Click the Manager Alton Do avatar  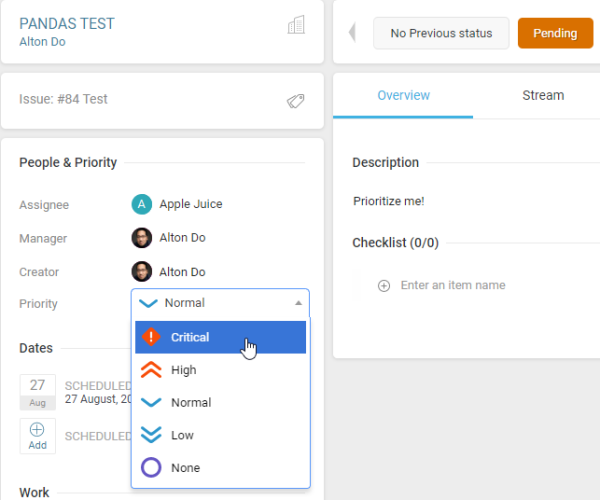point(142,238)
